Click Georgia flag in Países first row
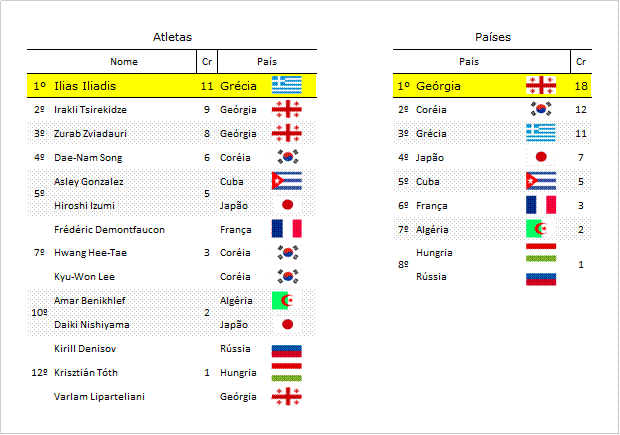 [x=541, y=85]
